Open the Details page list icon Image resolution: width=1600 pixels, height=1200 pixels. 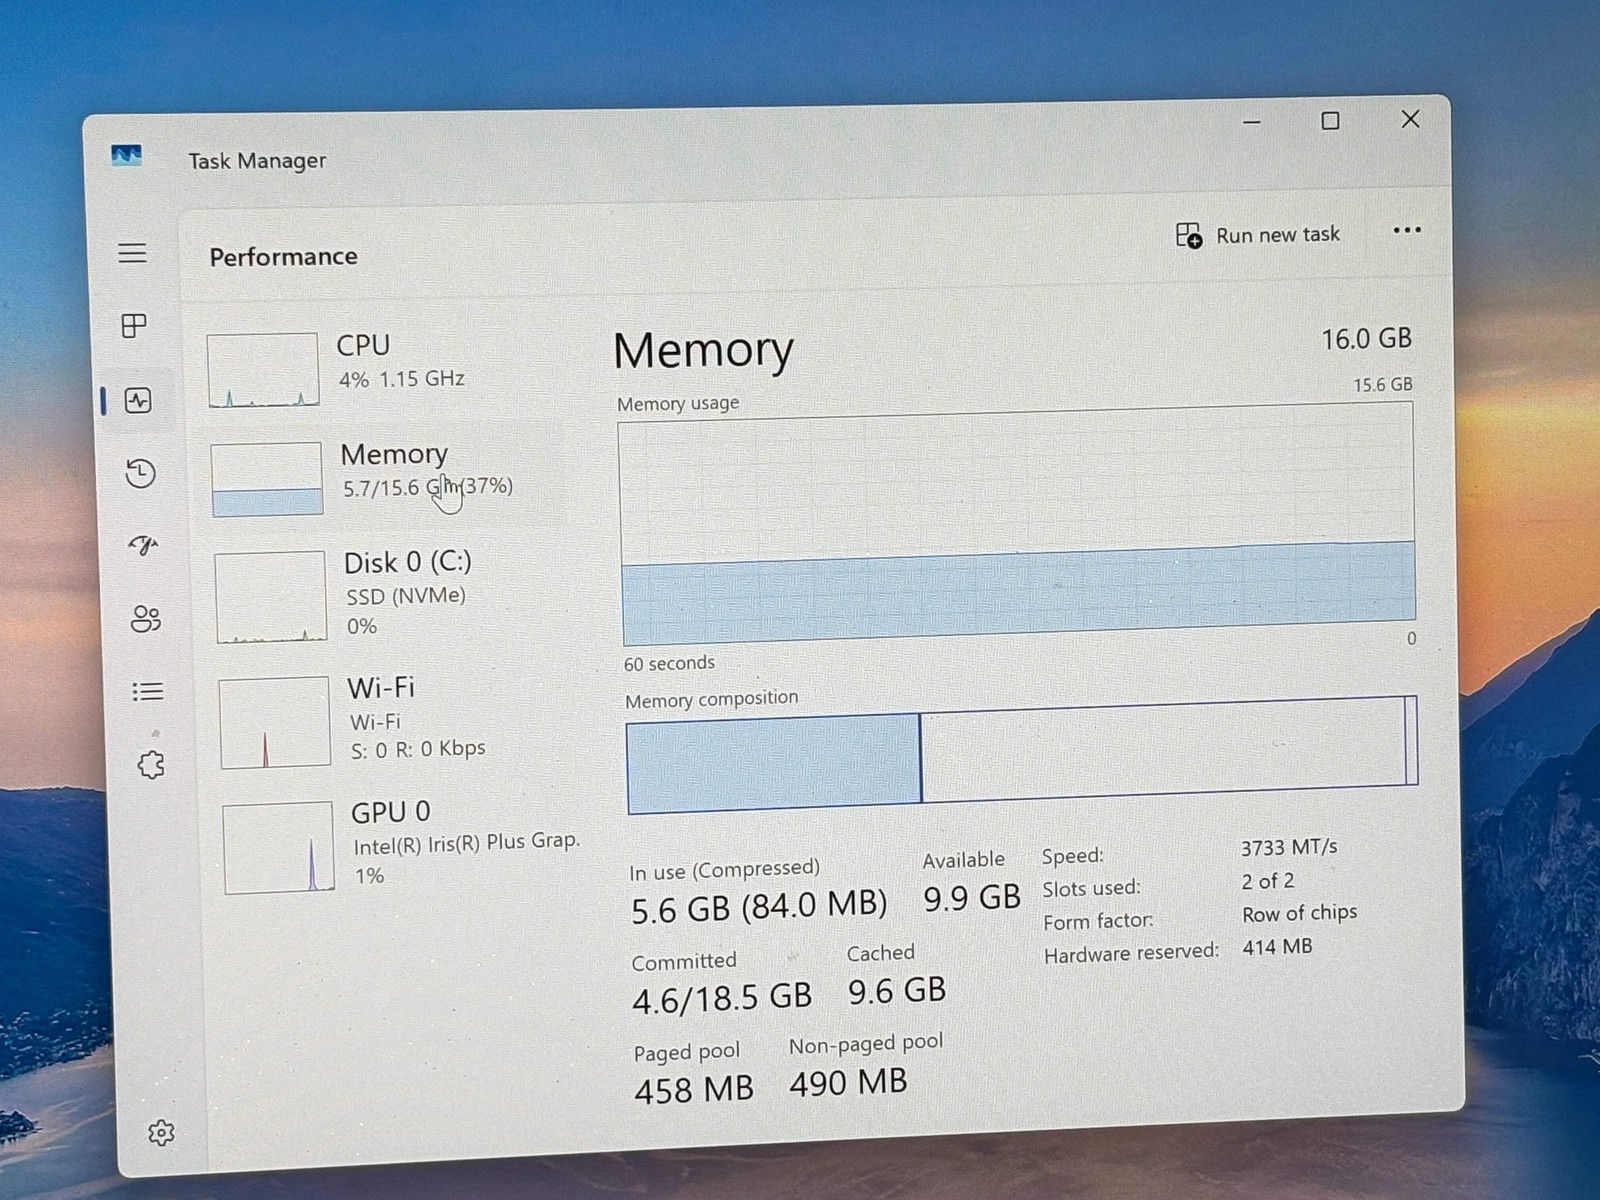(x=148, y=691)
